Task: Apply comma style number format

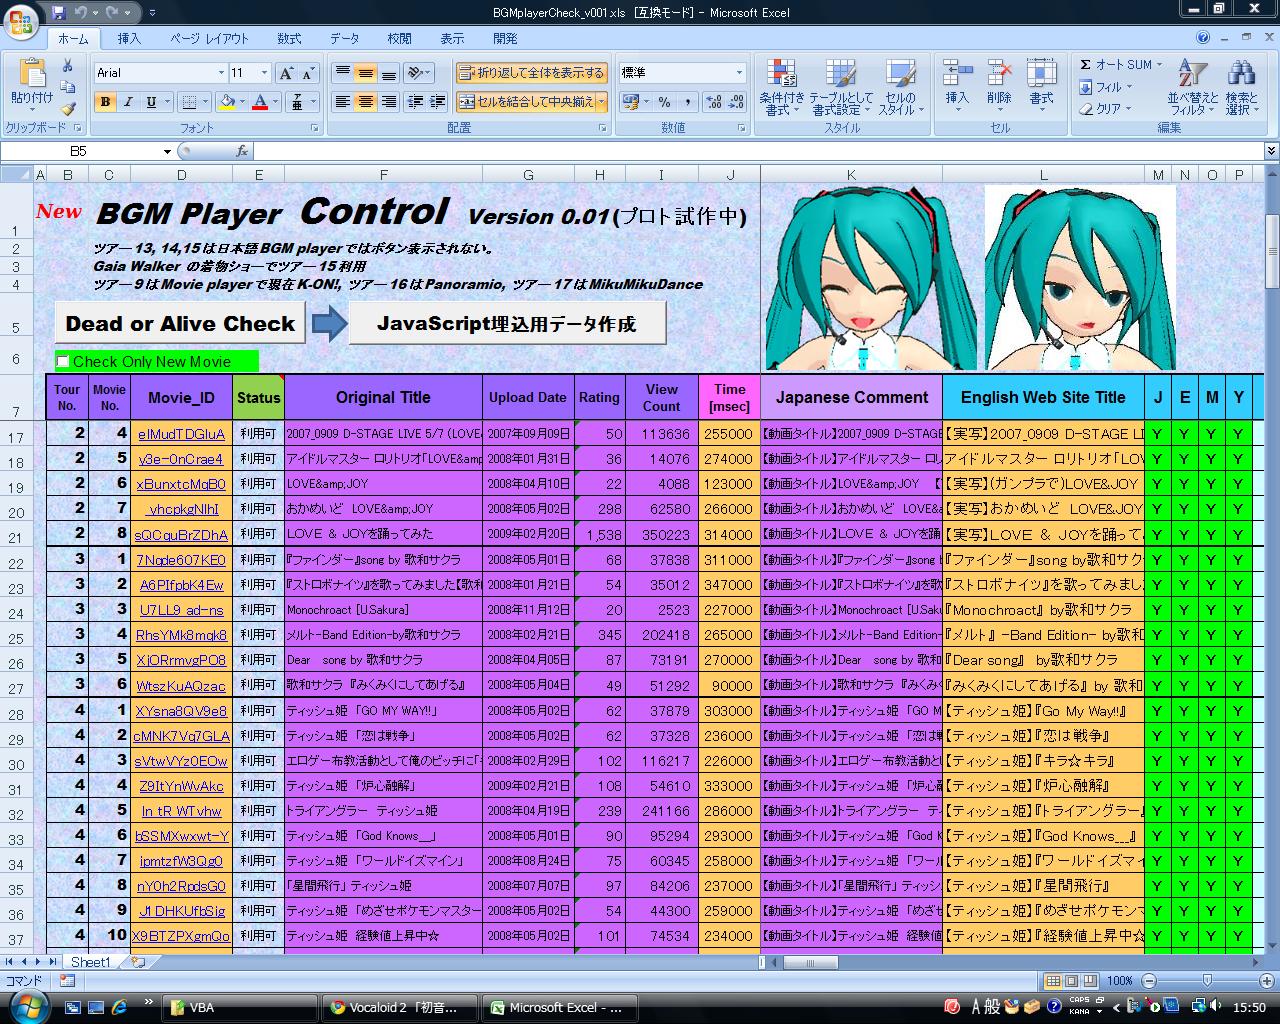Action: click(688, 102)
